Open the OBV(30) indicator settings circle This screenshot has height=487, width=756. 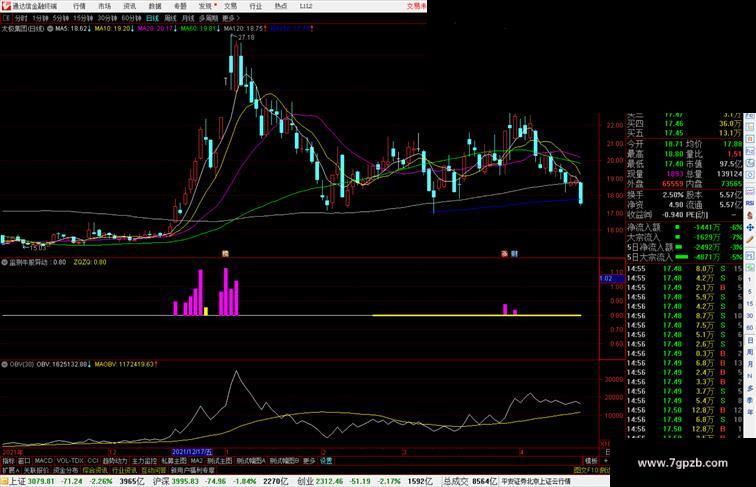[5, 365]
